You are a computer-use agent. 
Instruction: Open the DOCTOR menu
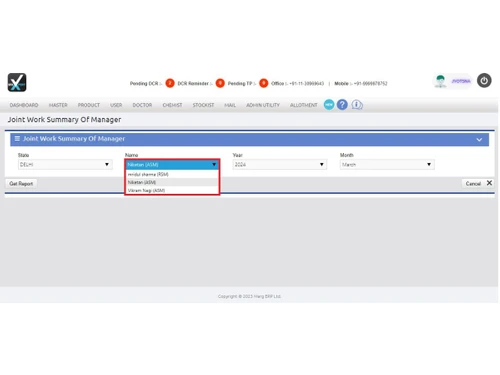tap(142, 105)
